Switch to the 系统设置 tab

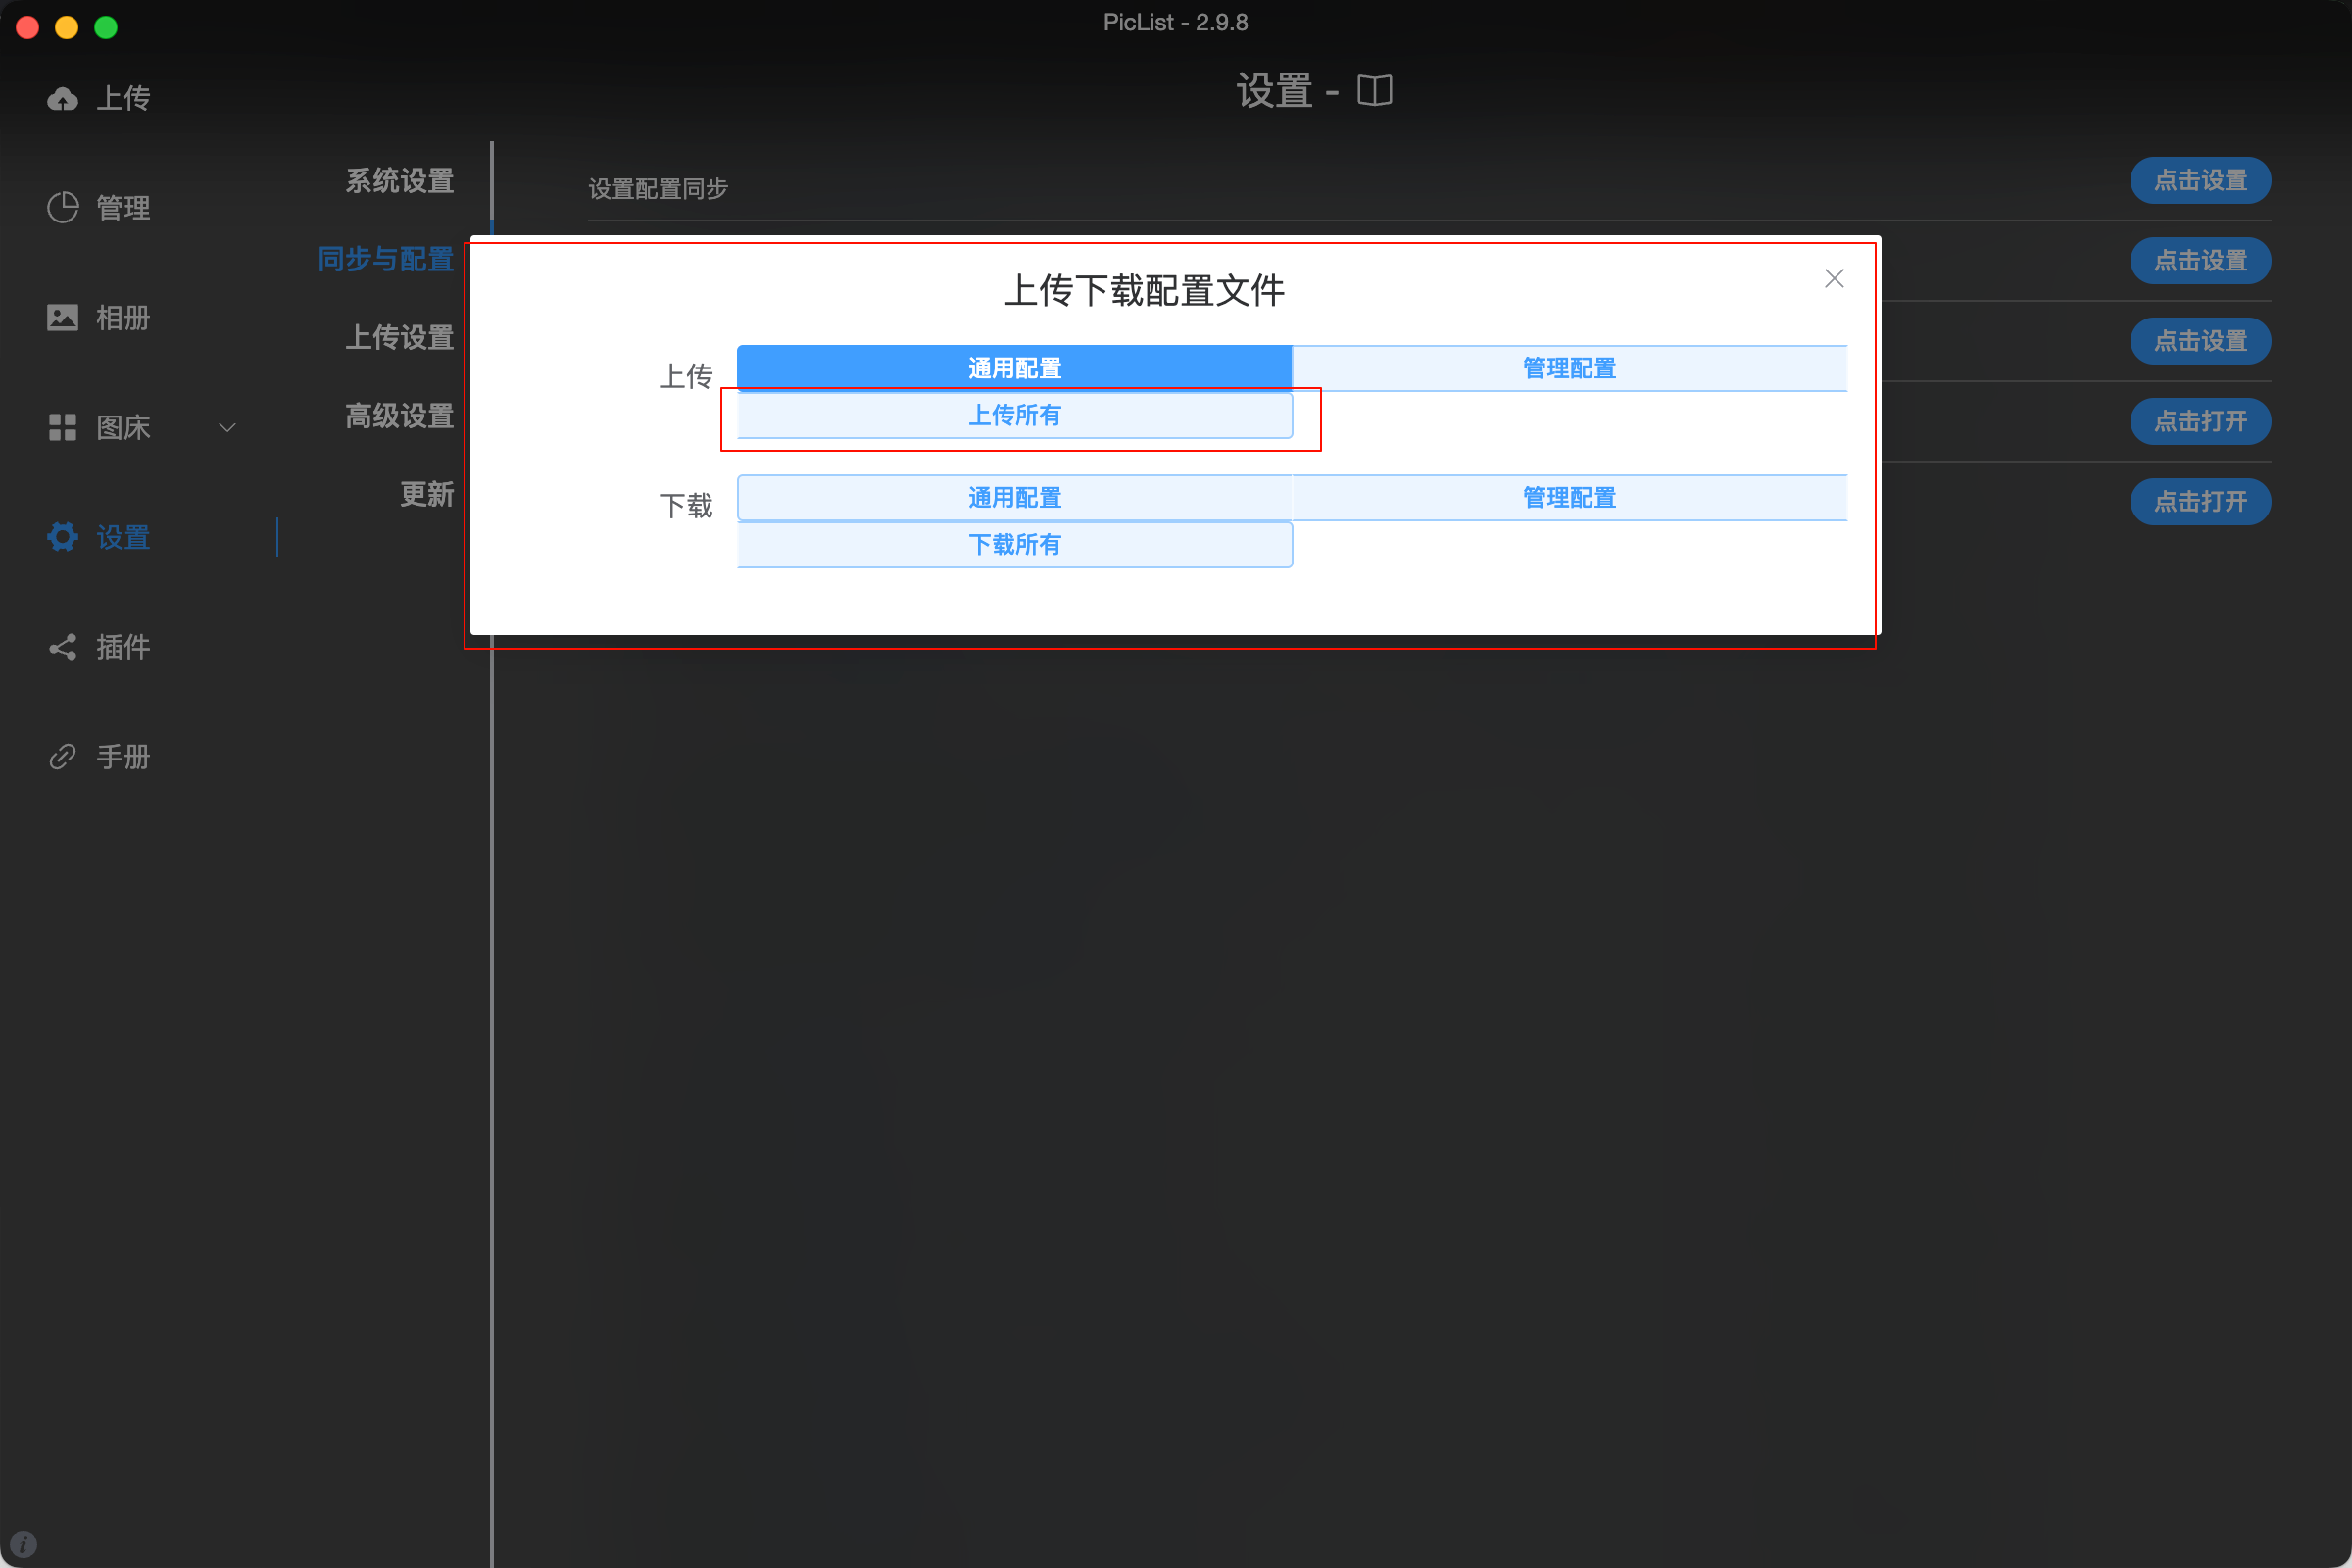[399, 181]
